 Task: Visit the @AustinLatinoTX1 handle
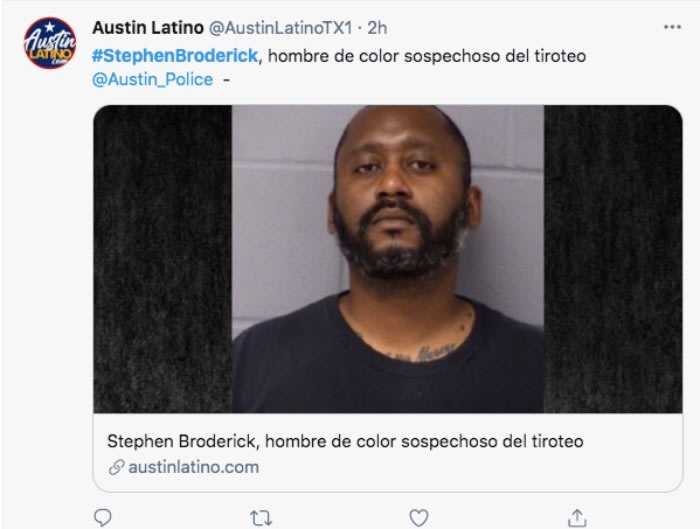click(281, 28)
